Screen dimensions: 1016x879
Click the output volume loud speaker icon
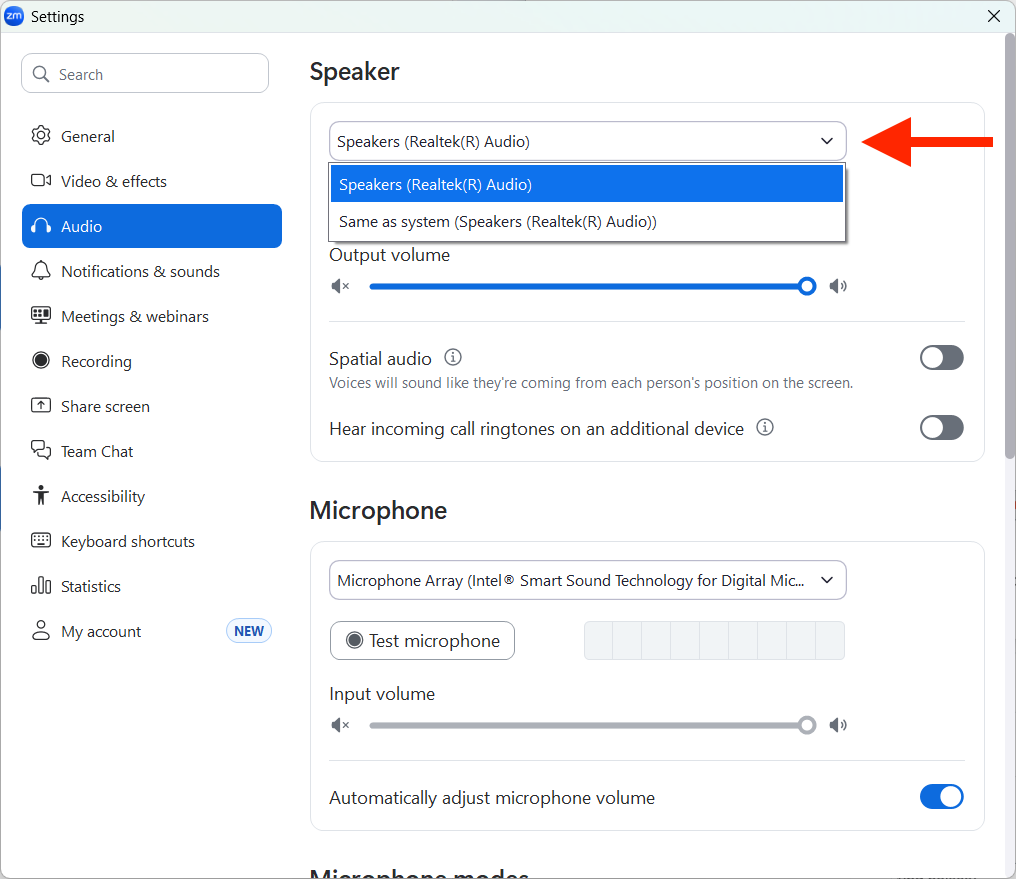838,286
